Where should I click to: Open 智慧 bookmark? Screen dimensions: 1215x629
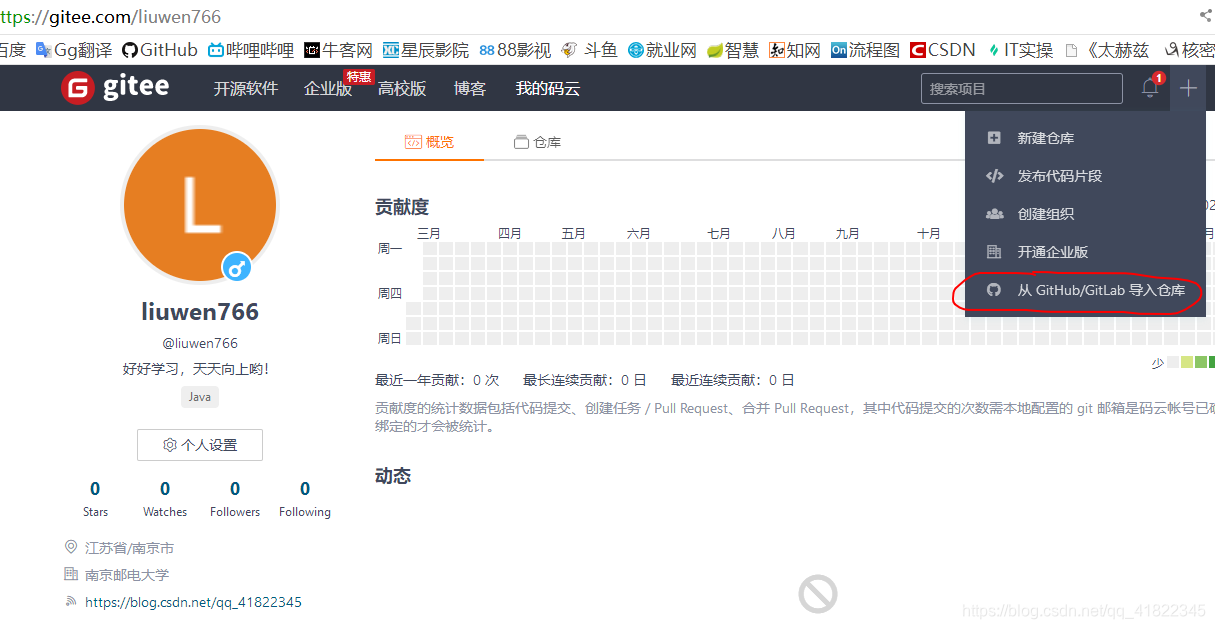click(x=733, y=50)
